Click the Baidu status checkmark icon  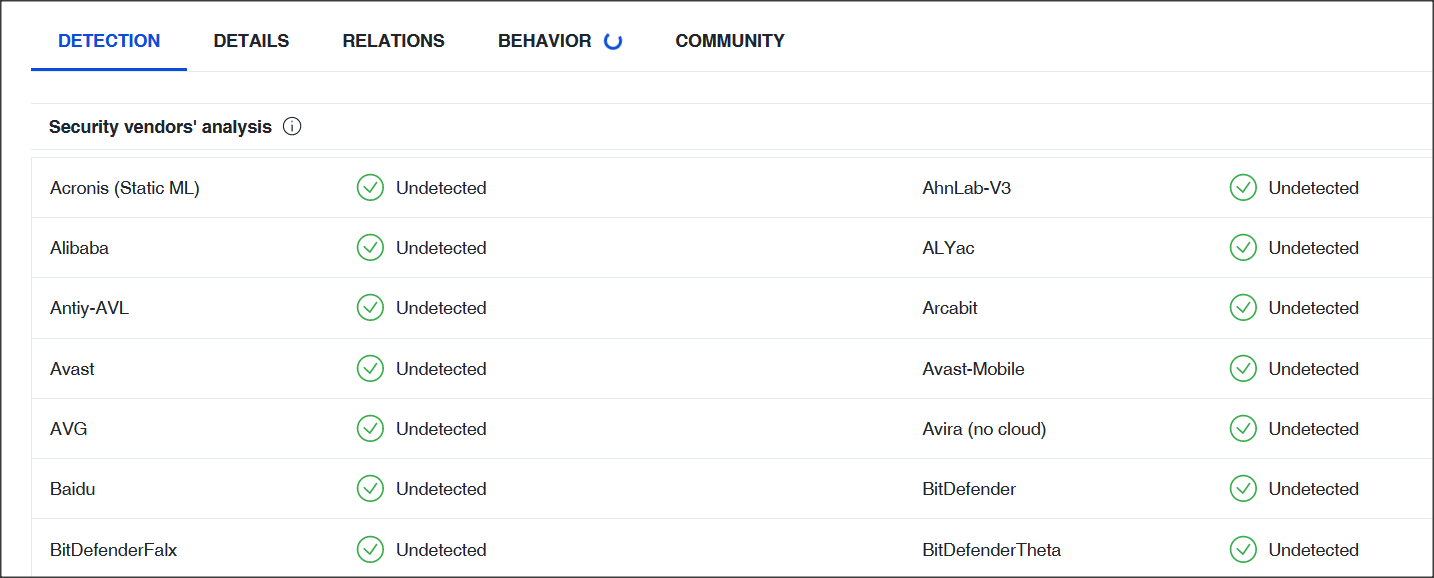370,489
